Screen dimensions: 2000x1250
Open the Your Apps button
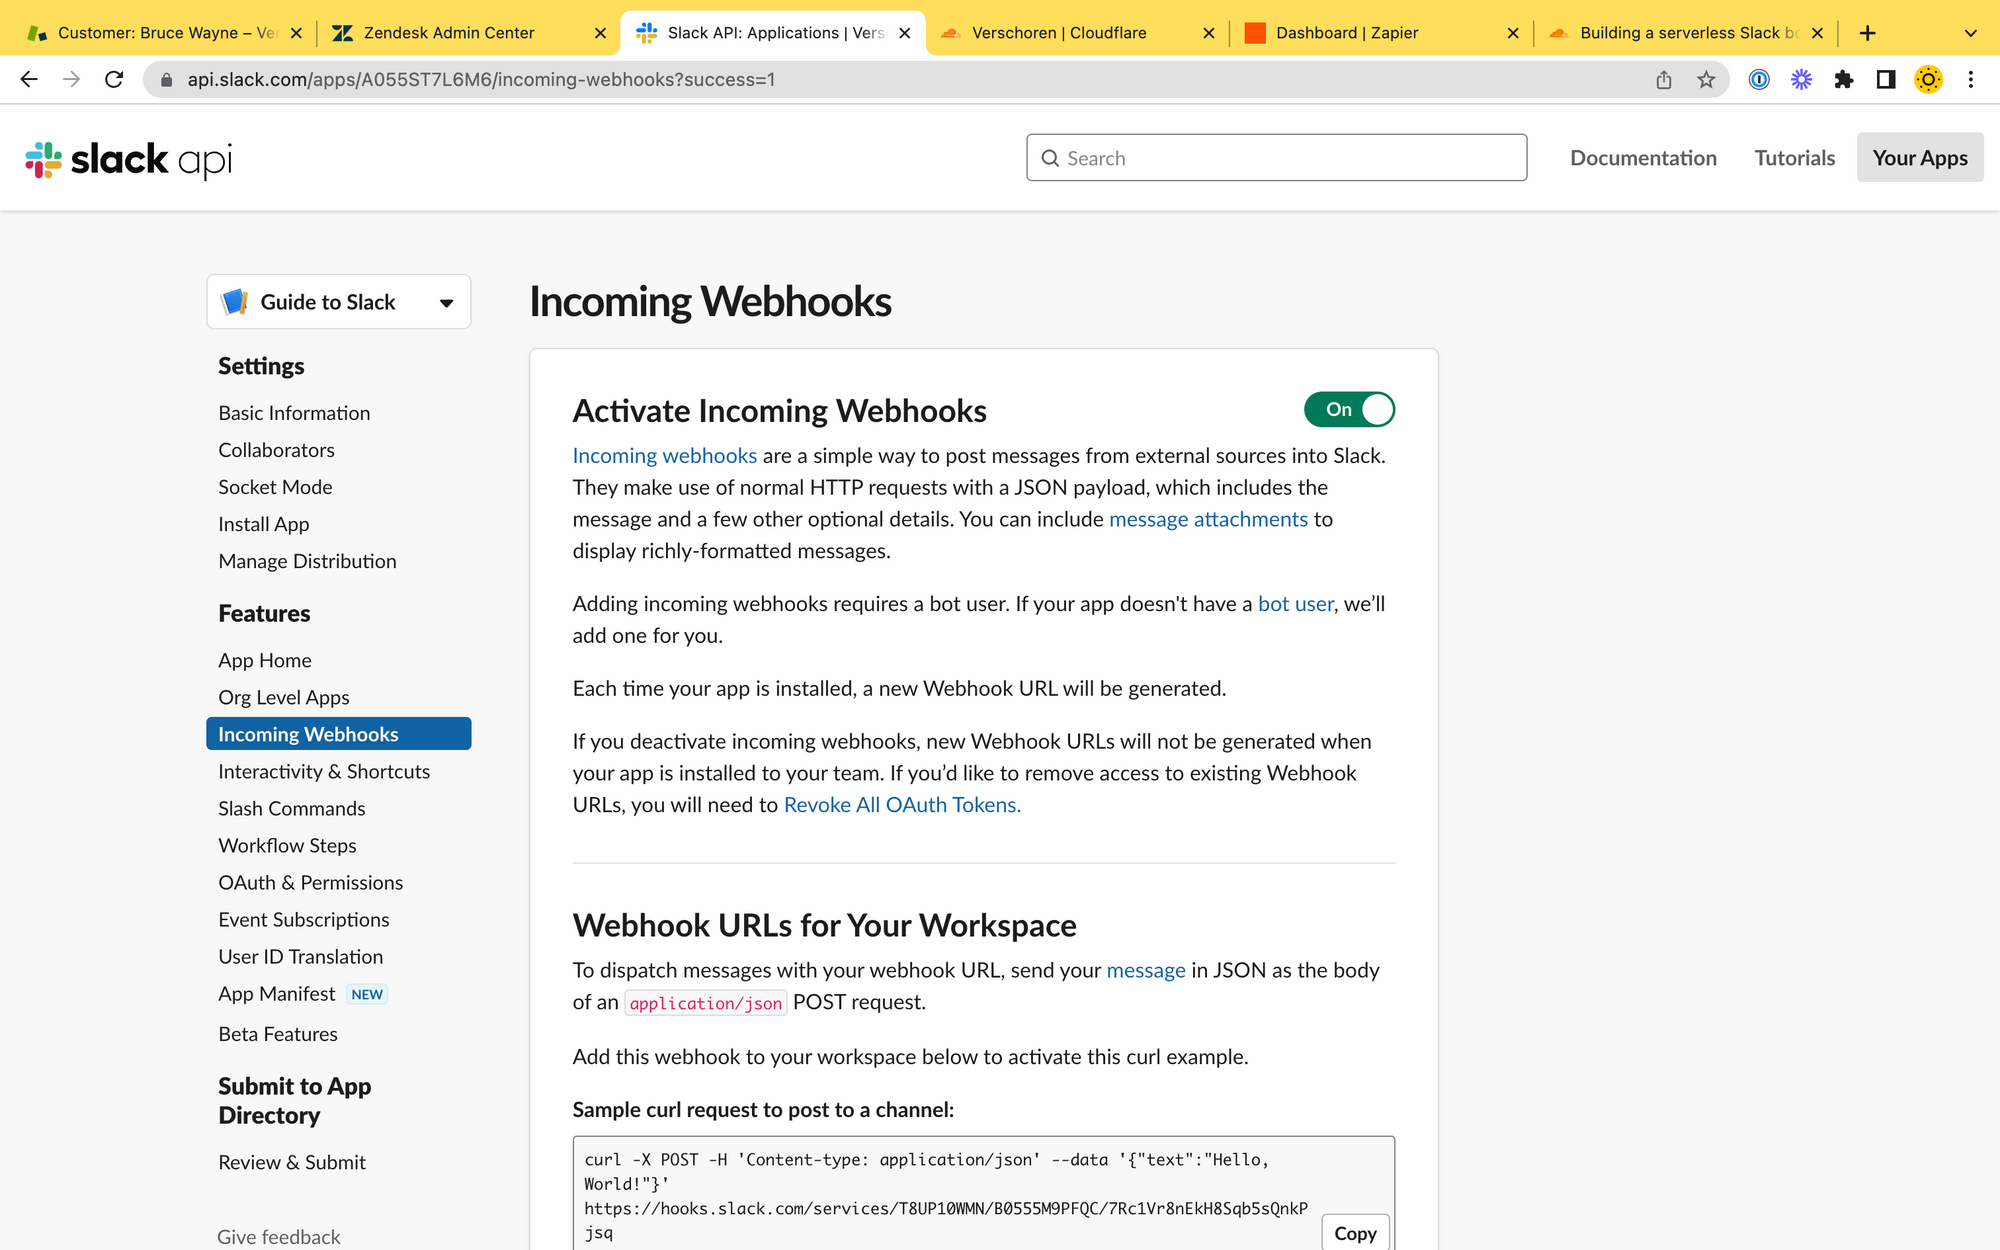click(x=1919, y=158)
